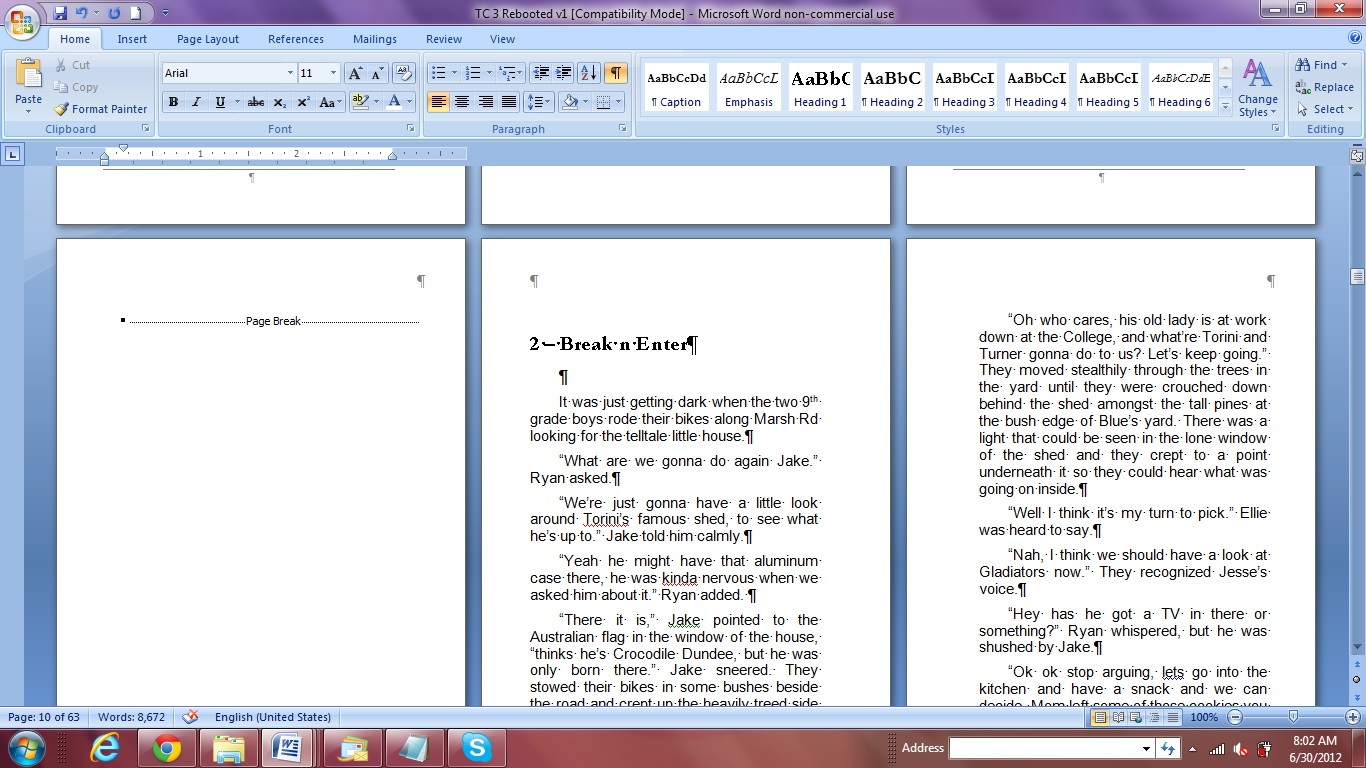Click the Grow Font icon
The width and height of the screenshot is (1366, 768).
coord(355,73)
